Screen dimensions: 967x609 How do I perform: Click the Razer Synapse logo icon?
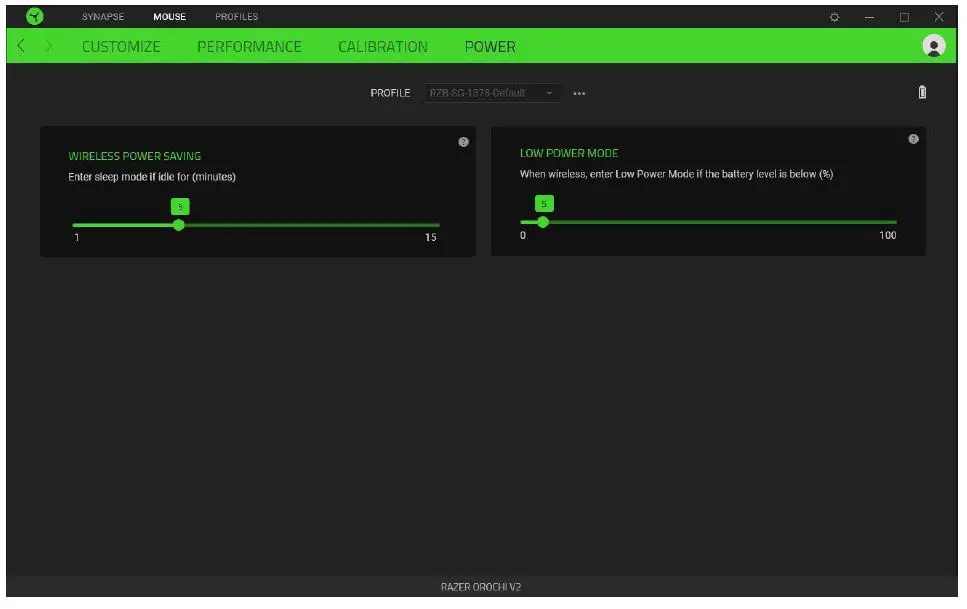point(35,17)
